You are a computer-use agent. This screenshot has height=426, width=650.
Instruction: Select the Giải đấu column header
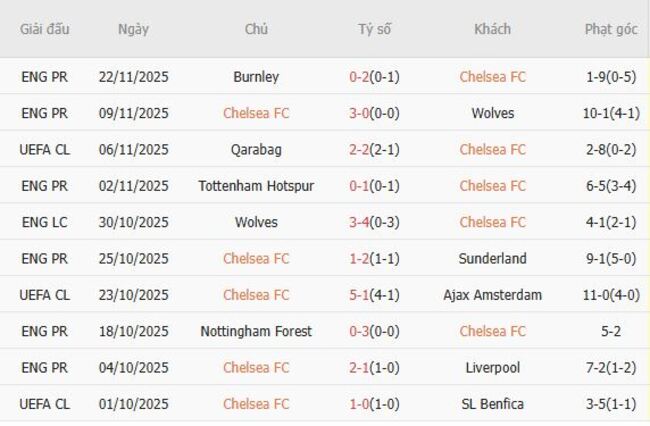click(45, 29)
